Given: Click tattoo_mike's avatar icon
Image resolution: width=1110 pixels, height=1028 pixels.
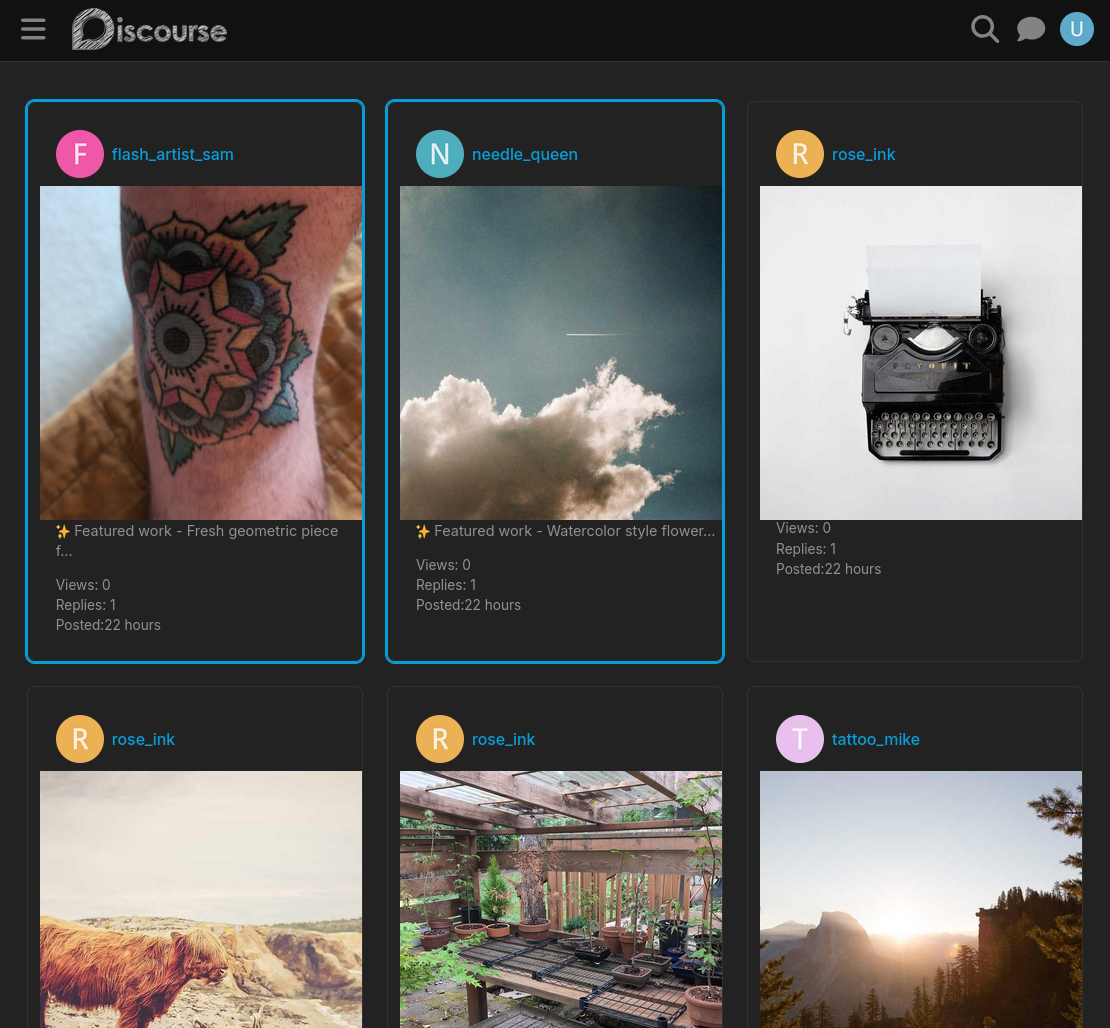Looking at the screenshot, I should (800, 739).
